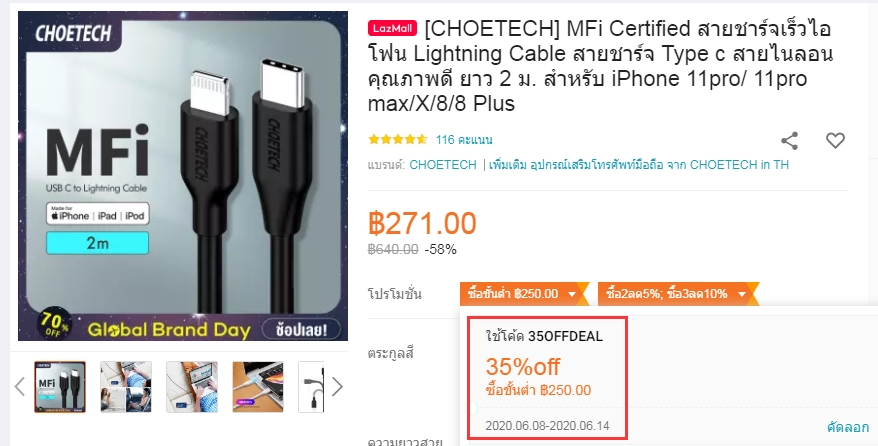Click the main CHOETECH product image

coord(183,176)
